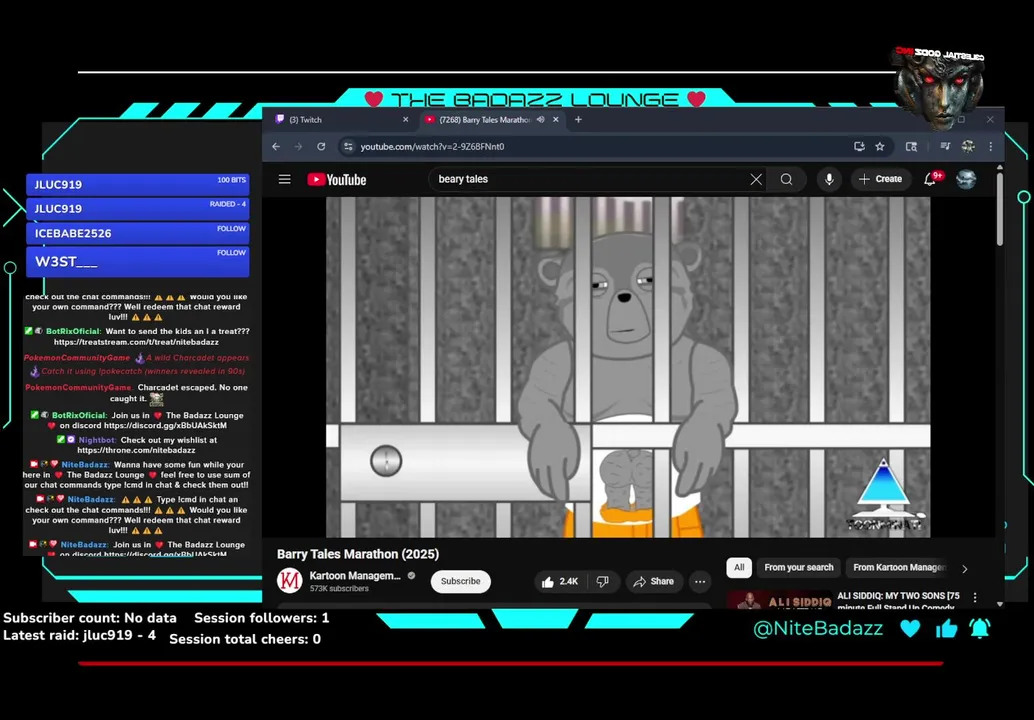
Task: Click the JLUC919 raided alert row
Action: 138,208
